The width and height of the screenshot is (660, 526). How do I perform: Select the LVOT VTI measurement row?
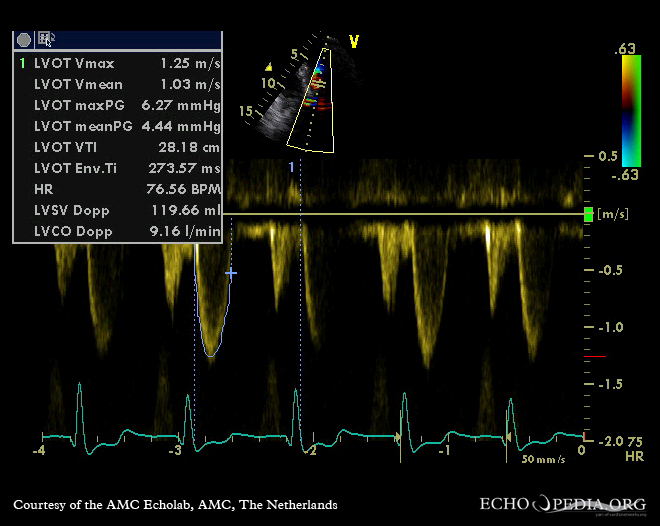click(x=118, y=147)
